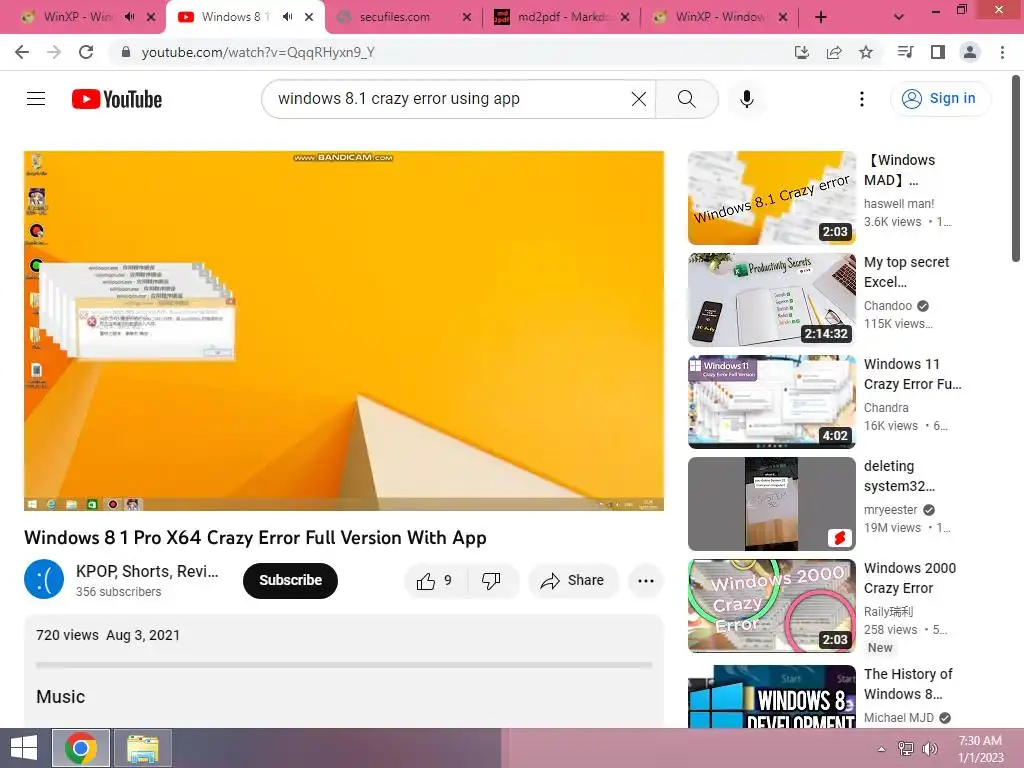
Task: Open the Chrome three-dot menu
Action: [x=1002, y=52]
